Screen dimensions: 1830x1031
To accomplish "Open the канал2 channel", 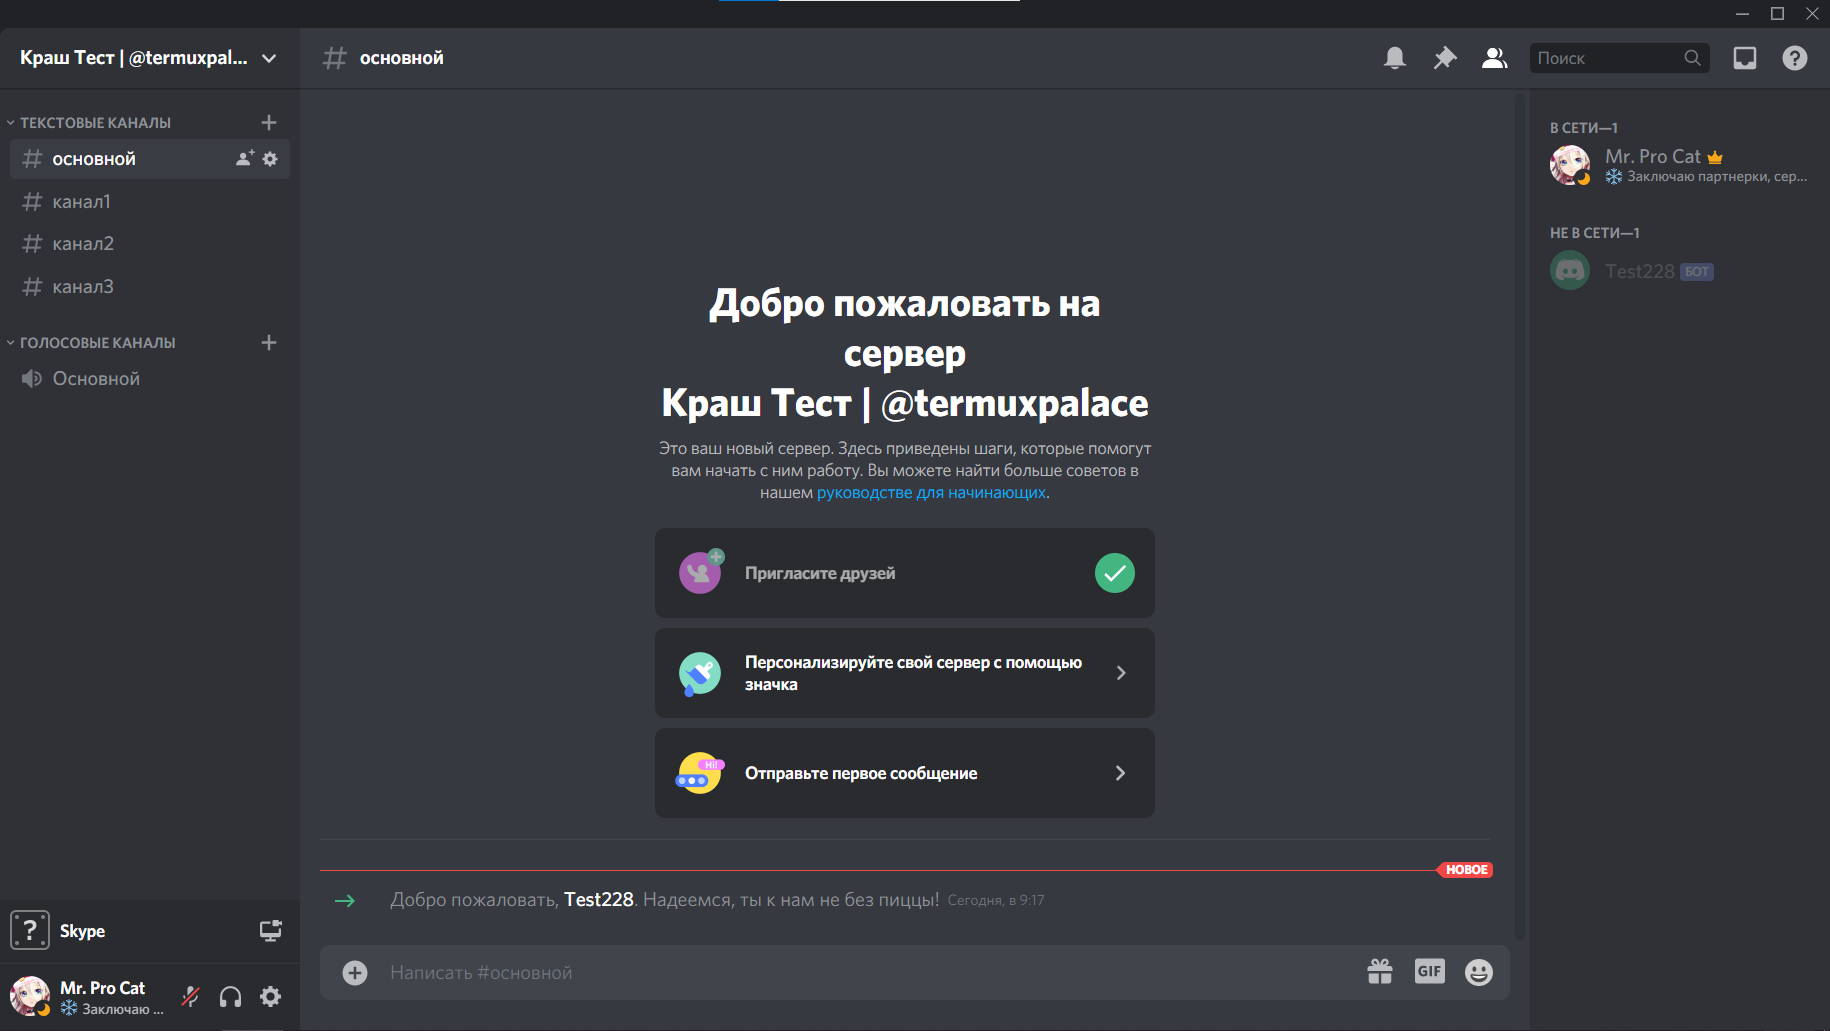I will (x=150, y=244).
